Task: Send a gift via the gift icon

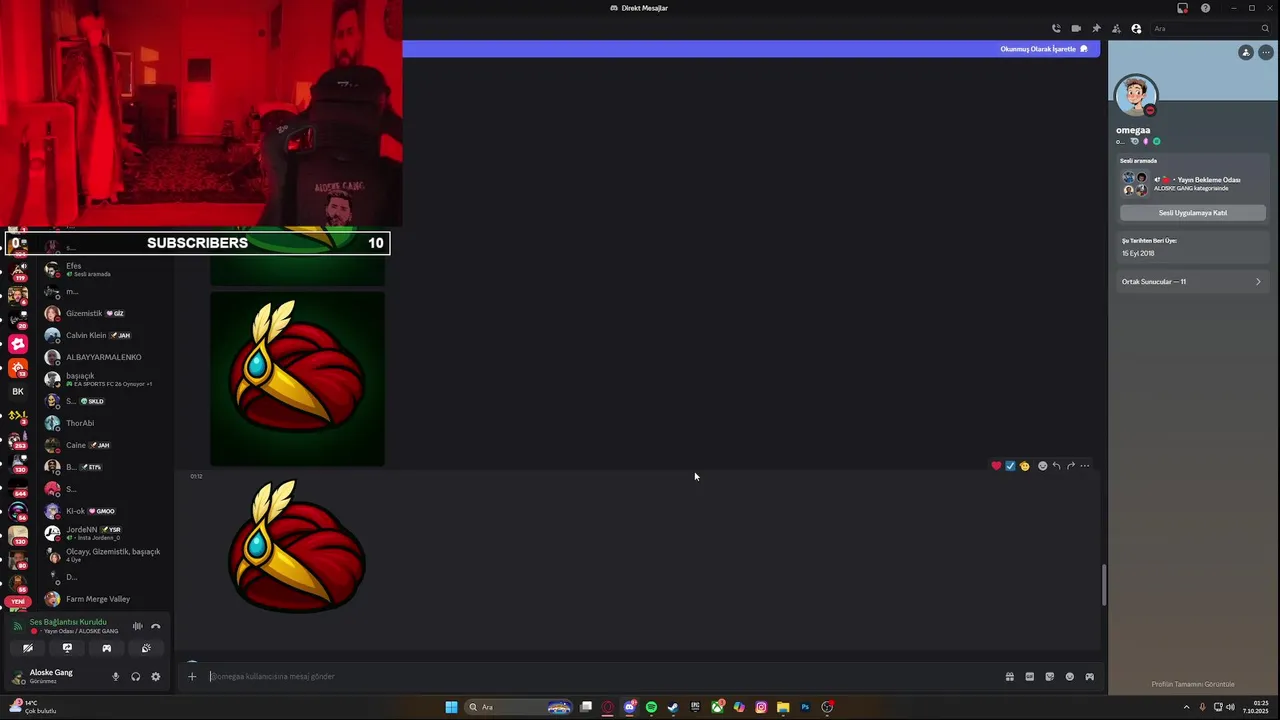Action: coord(1009,677)
